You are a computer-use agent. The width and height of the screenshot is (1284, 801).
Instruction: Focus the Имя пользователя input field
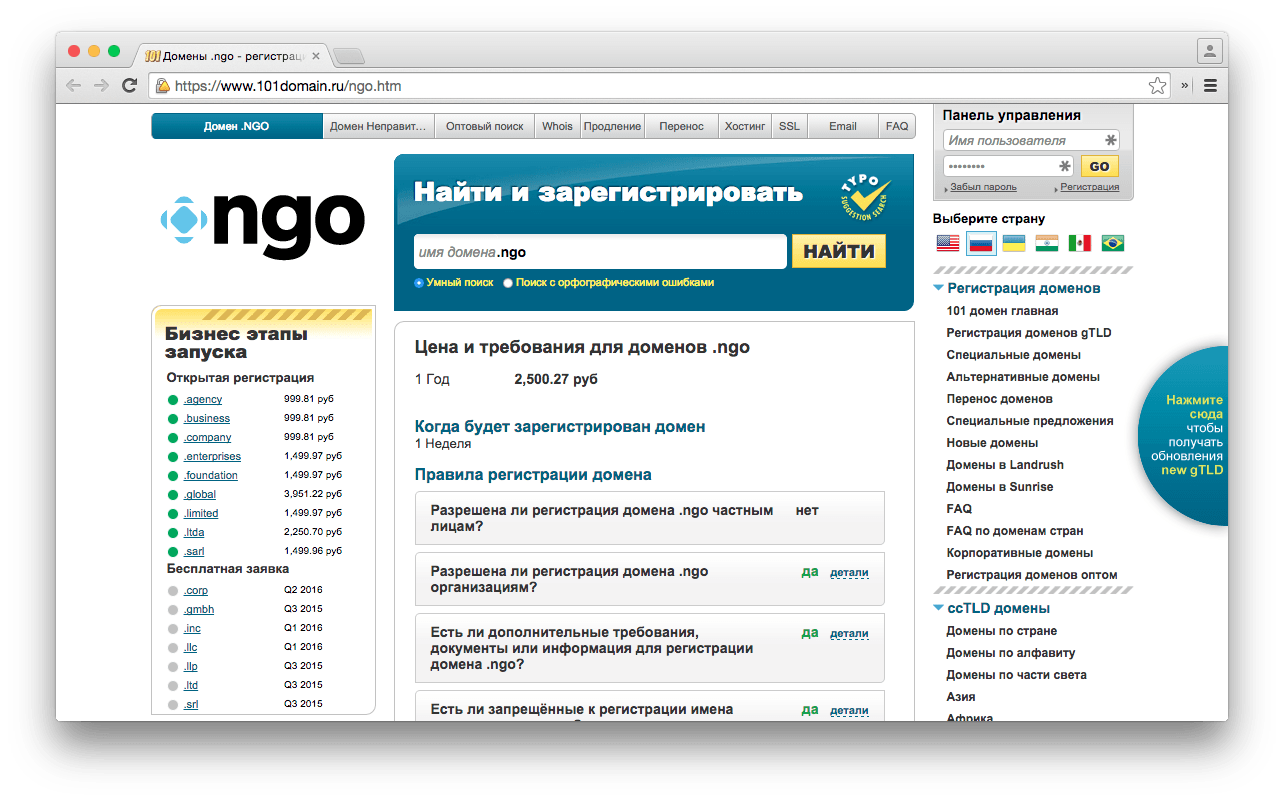click(1031, 141)
